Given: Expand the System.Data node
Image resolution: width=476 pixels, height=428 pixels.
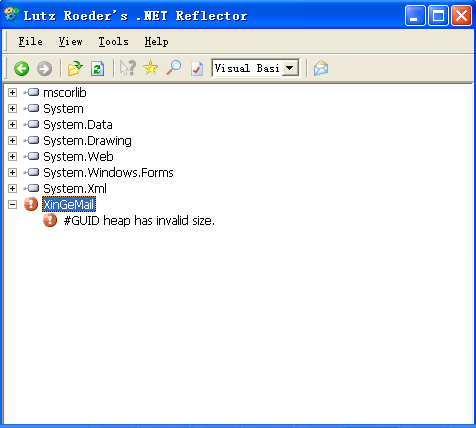Looking at the screenshot, I should 12,124.
